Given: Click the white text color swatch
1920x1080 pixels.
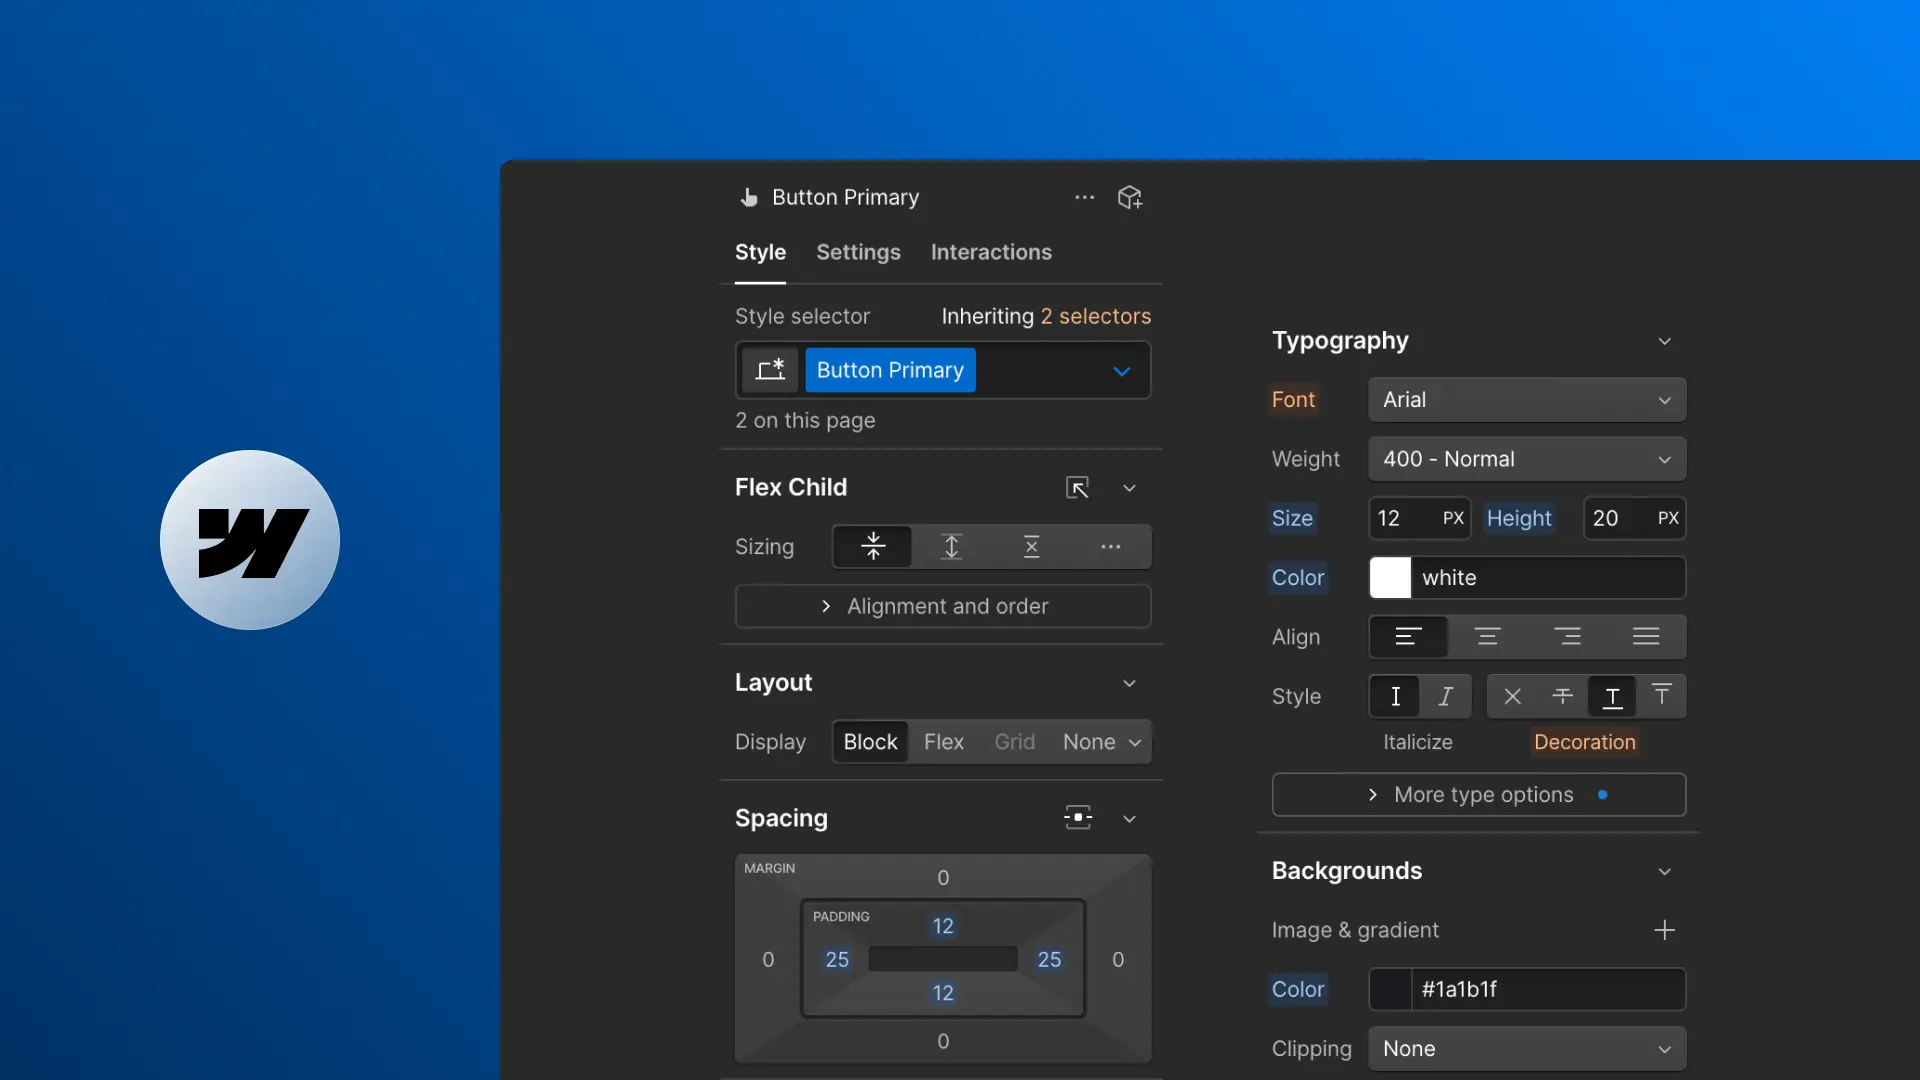Looking at the screenshot, I should (1390, 578).
